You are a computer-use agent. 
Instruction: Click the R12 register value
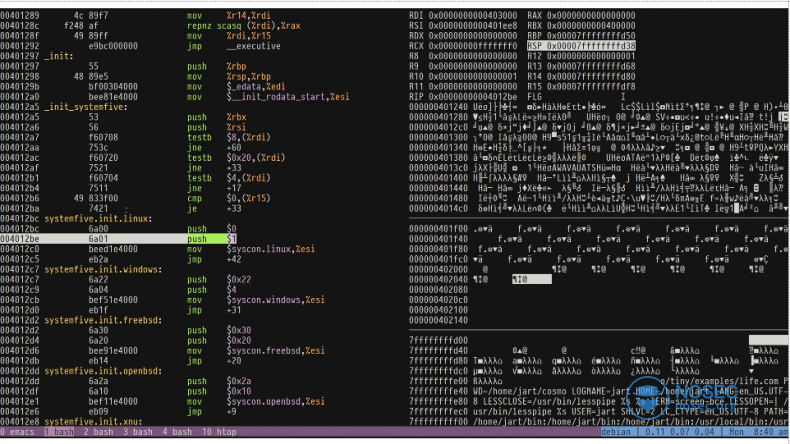coord(591,56)
